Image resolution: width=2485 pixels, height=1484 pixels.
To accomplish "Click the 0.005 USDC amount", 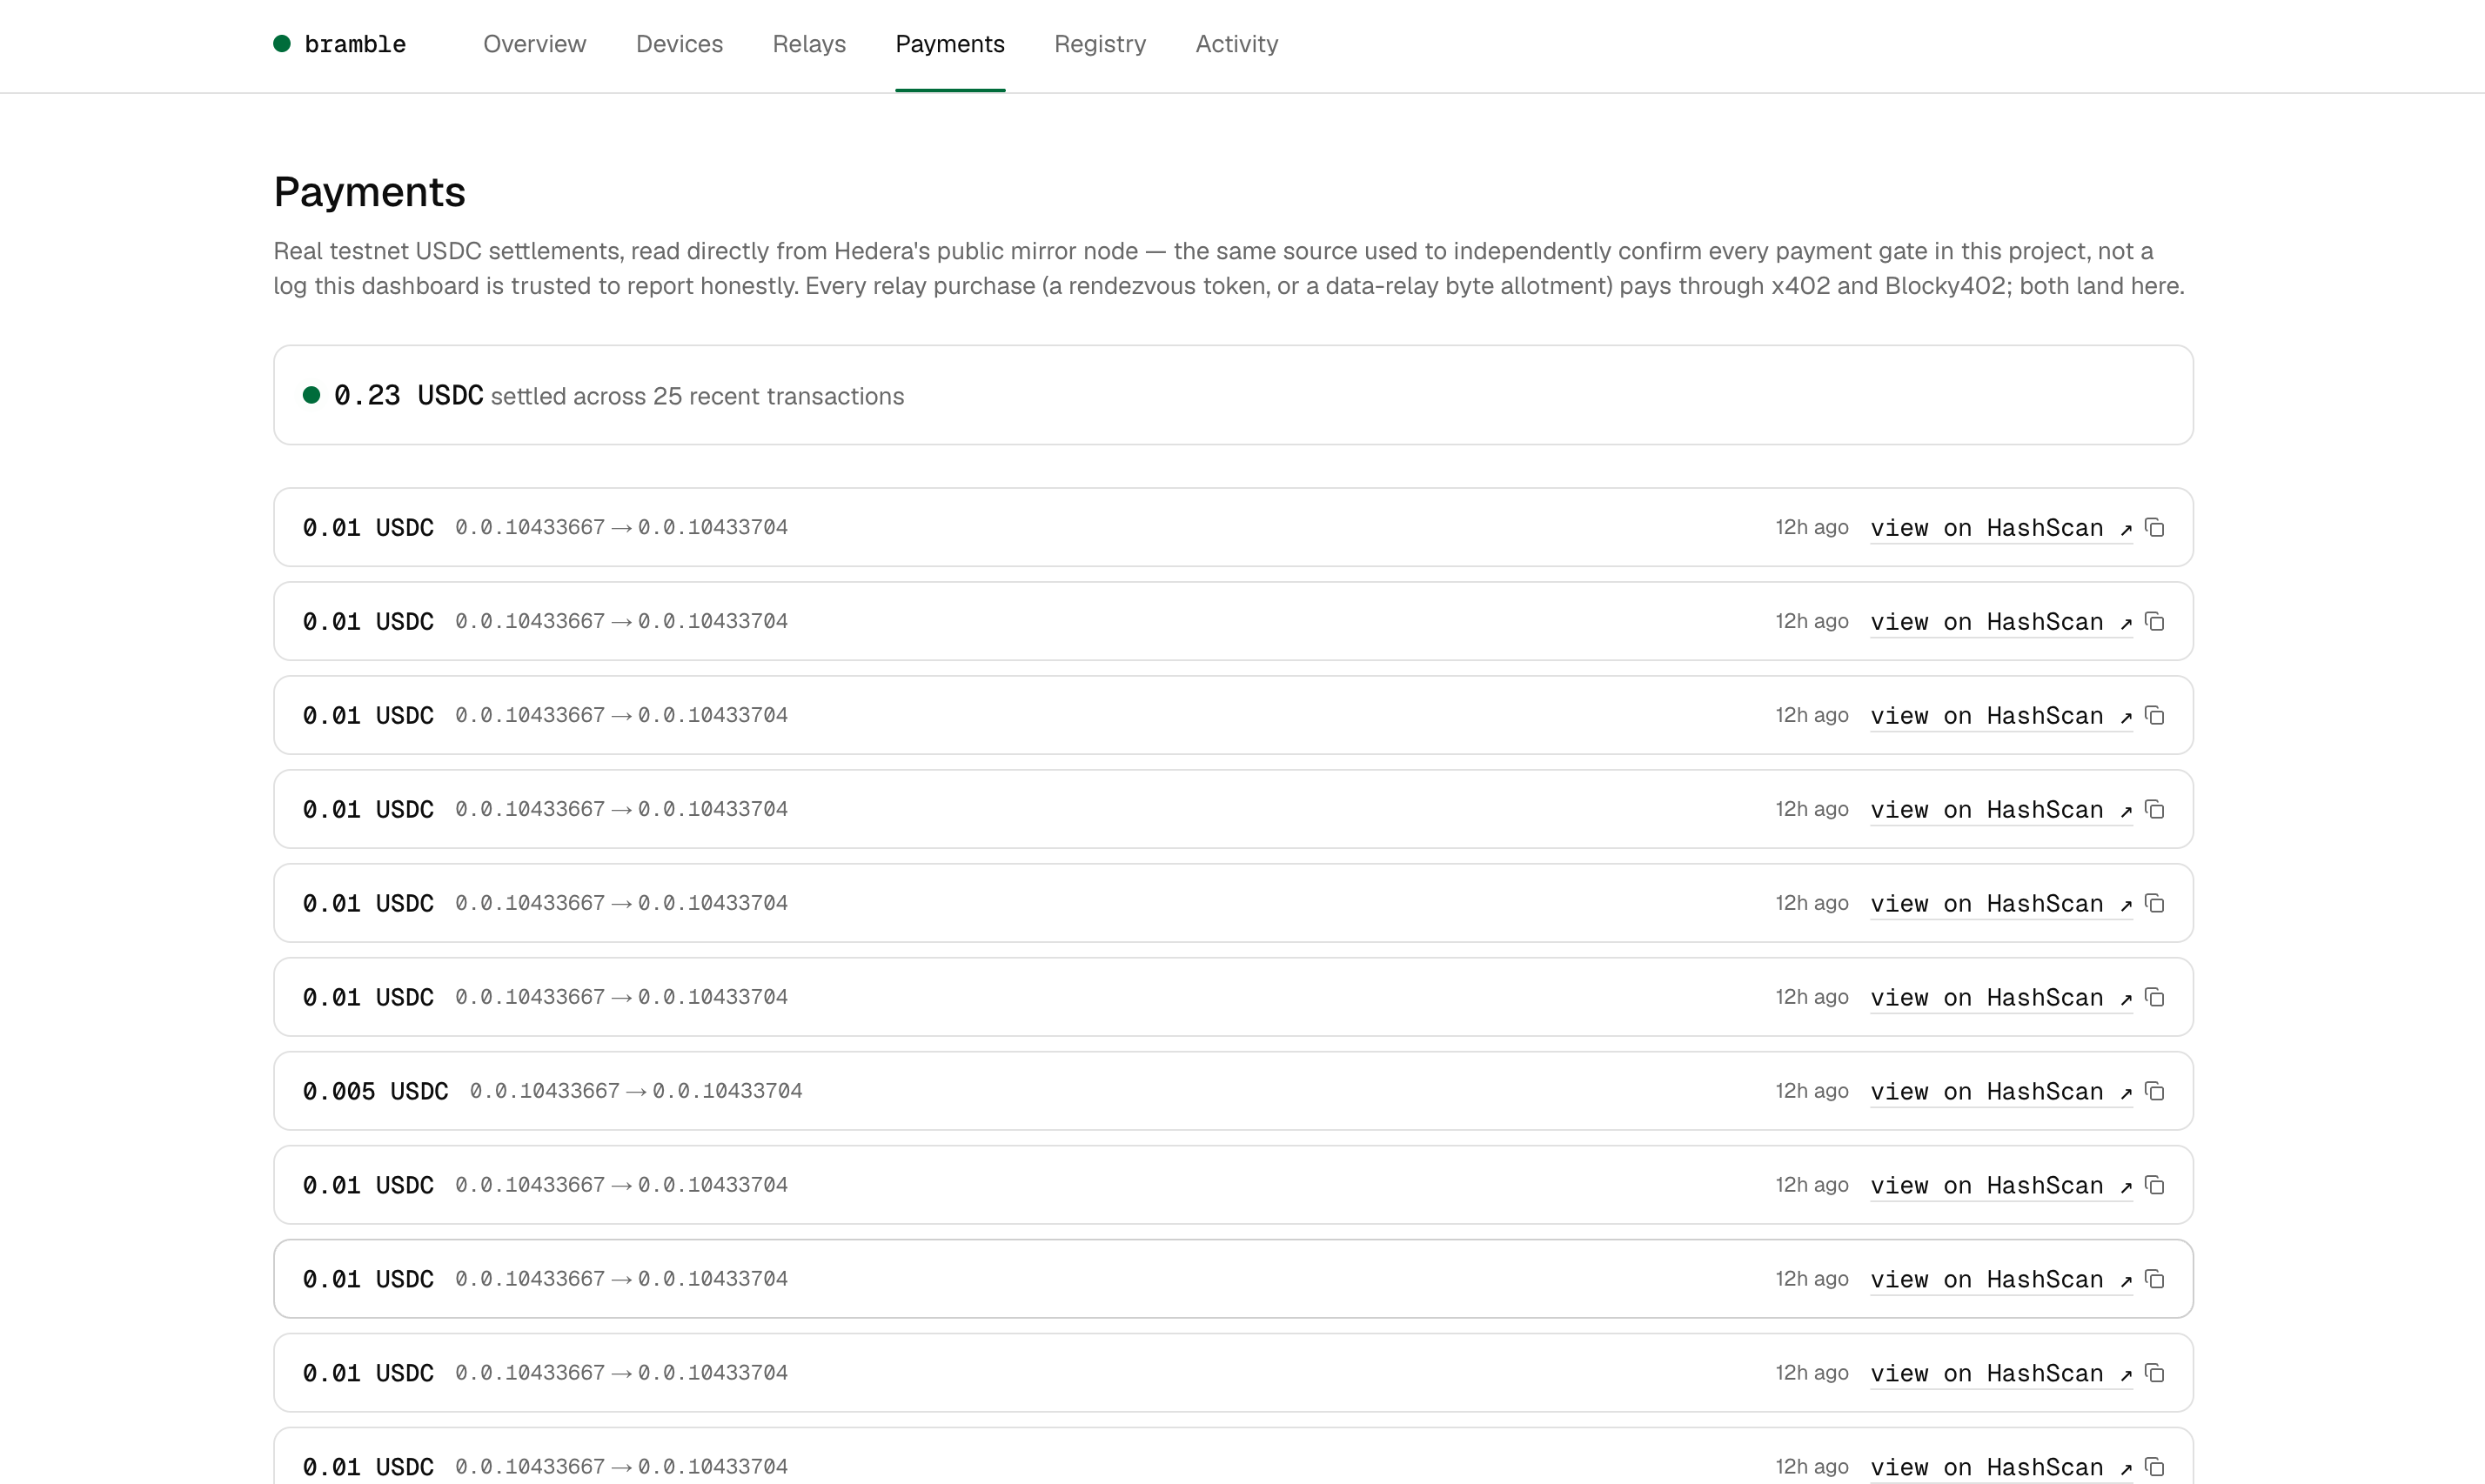I will pyautogui.click(x=375, y=1091).
